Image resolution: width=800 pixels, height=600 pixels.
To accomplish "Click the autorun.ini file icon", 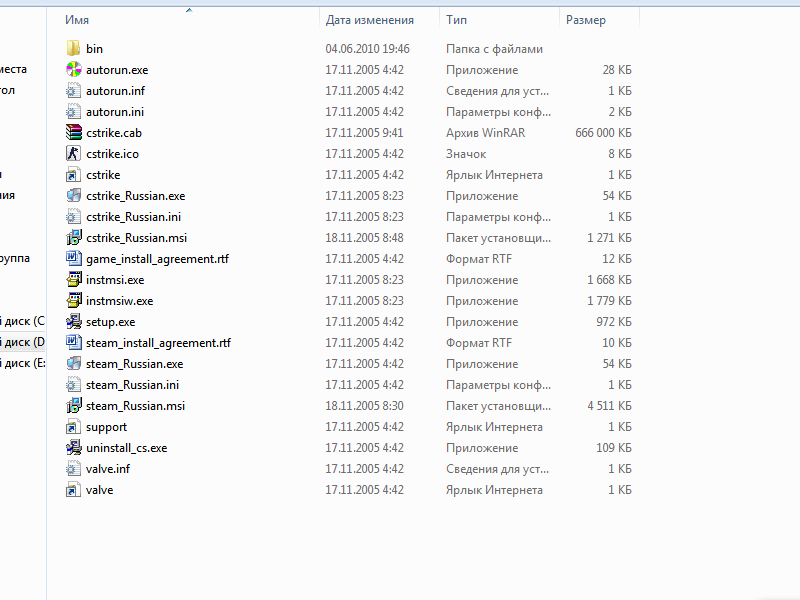I will point(73,111).
